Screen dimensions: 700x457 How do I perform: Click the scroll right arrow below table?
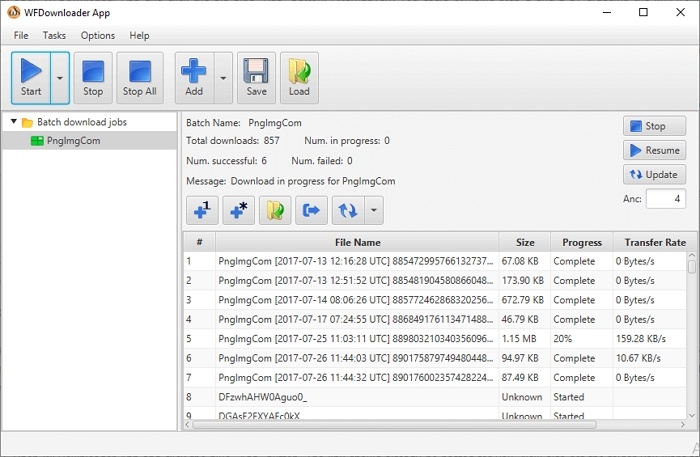click(x=682, y=424)
